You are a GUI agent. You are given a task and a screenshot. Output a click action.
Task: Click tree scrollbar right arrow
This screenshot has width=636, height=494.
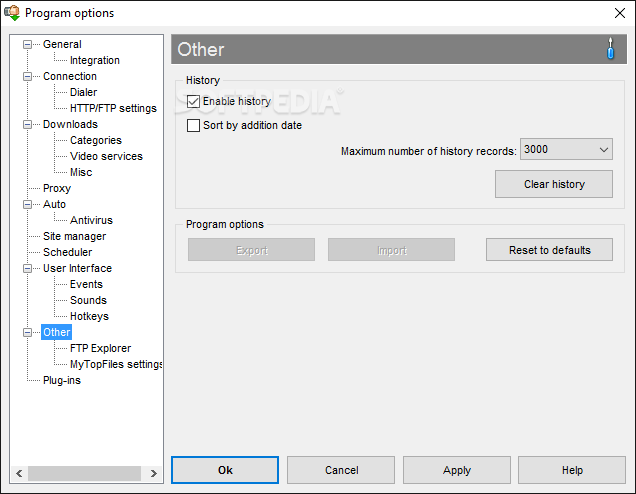click(x=154, y=473)
